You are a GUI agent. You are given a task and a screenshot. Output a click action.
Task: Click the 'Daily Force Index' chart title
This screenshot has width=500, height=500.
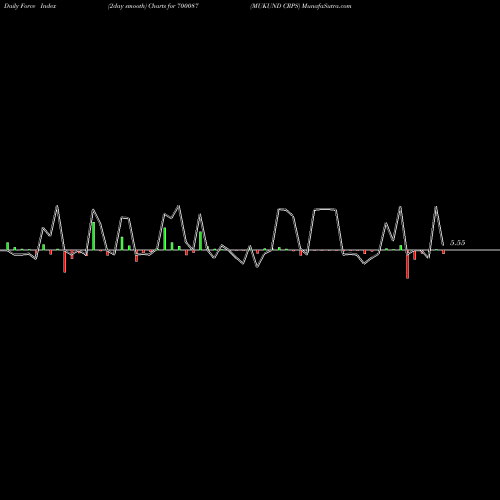click(30, 6)
